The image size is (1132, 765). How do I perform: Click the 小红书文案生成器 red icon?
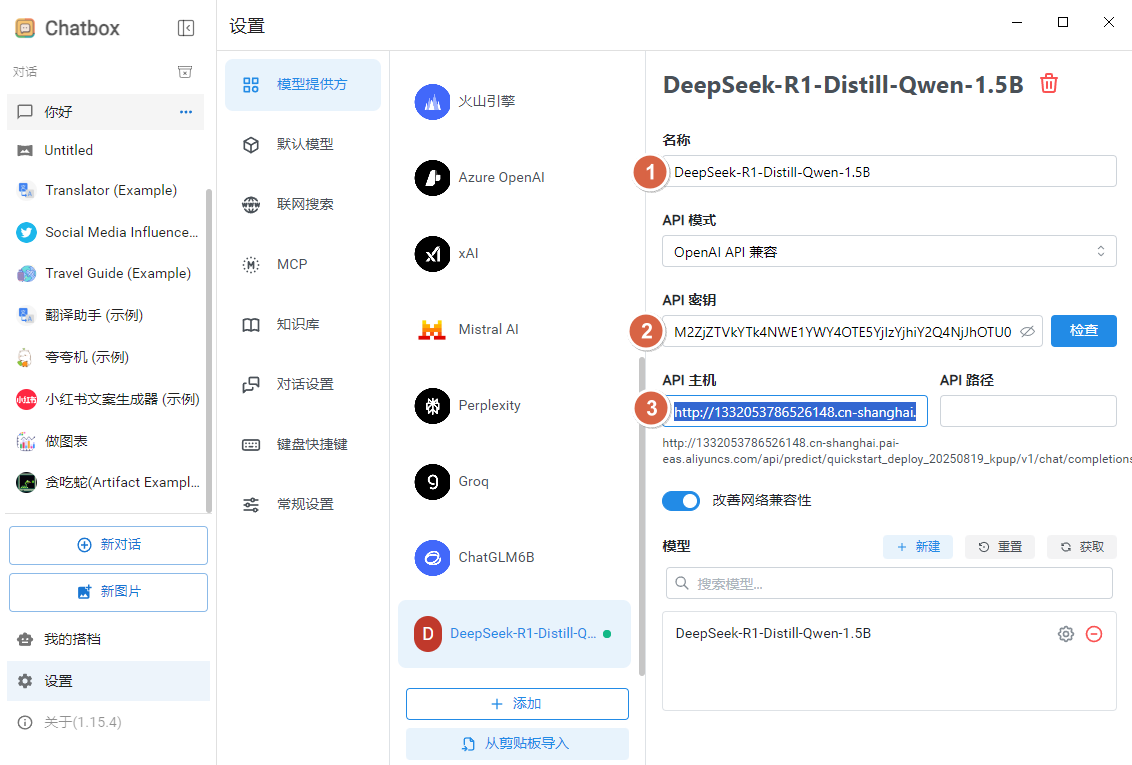tap(26, 399)
